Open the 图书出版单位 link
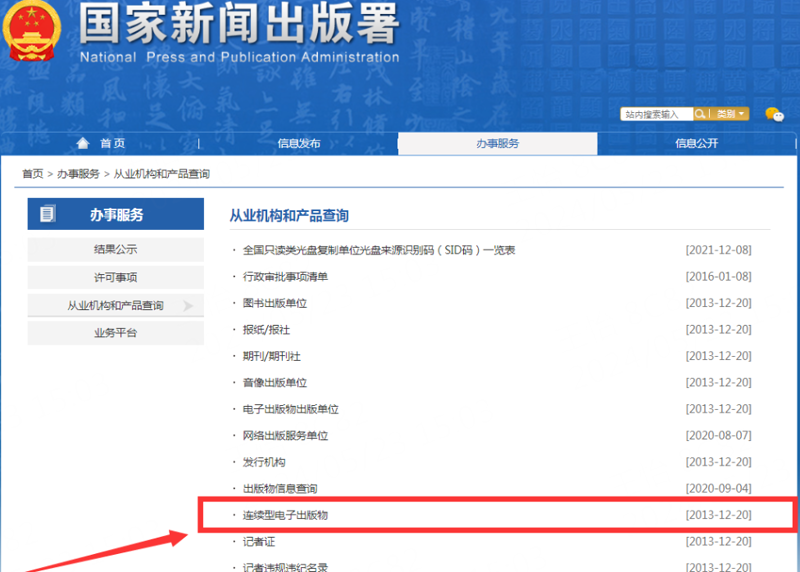The width and height of the screenshot is (800, 572). click(274, 304)
